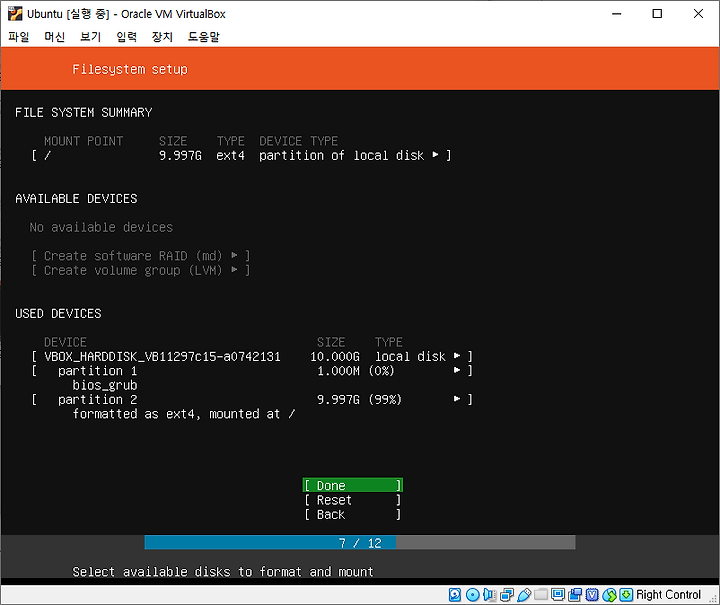Click 'Select available disks to format and mount' hint
This screenshot has height=605, width=720.
223,572
